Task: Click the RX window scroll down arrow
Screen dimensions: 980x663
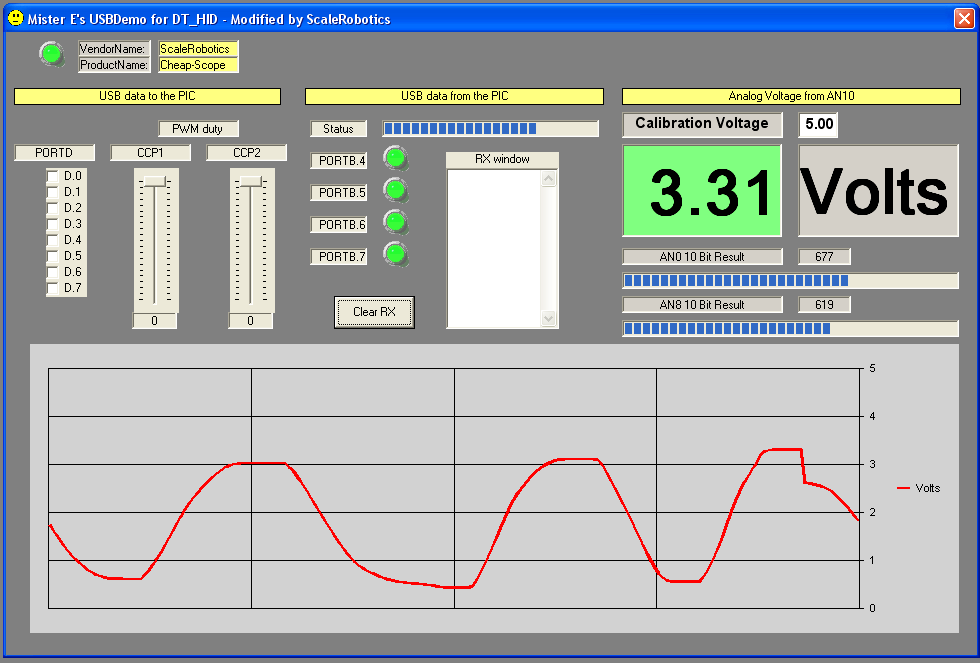Action: (548, 318)
